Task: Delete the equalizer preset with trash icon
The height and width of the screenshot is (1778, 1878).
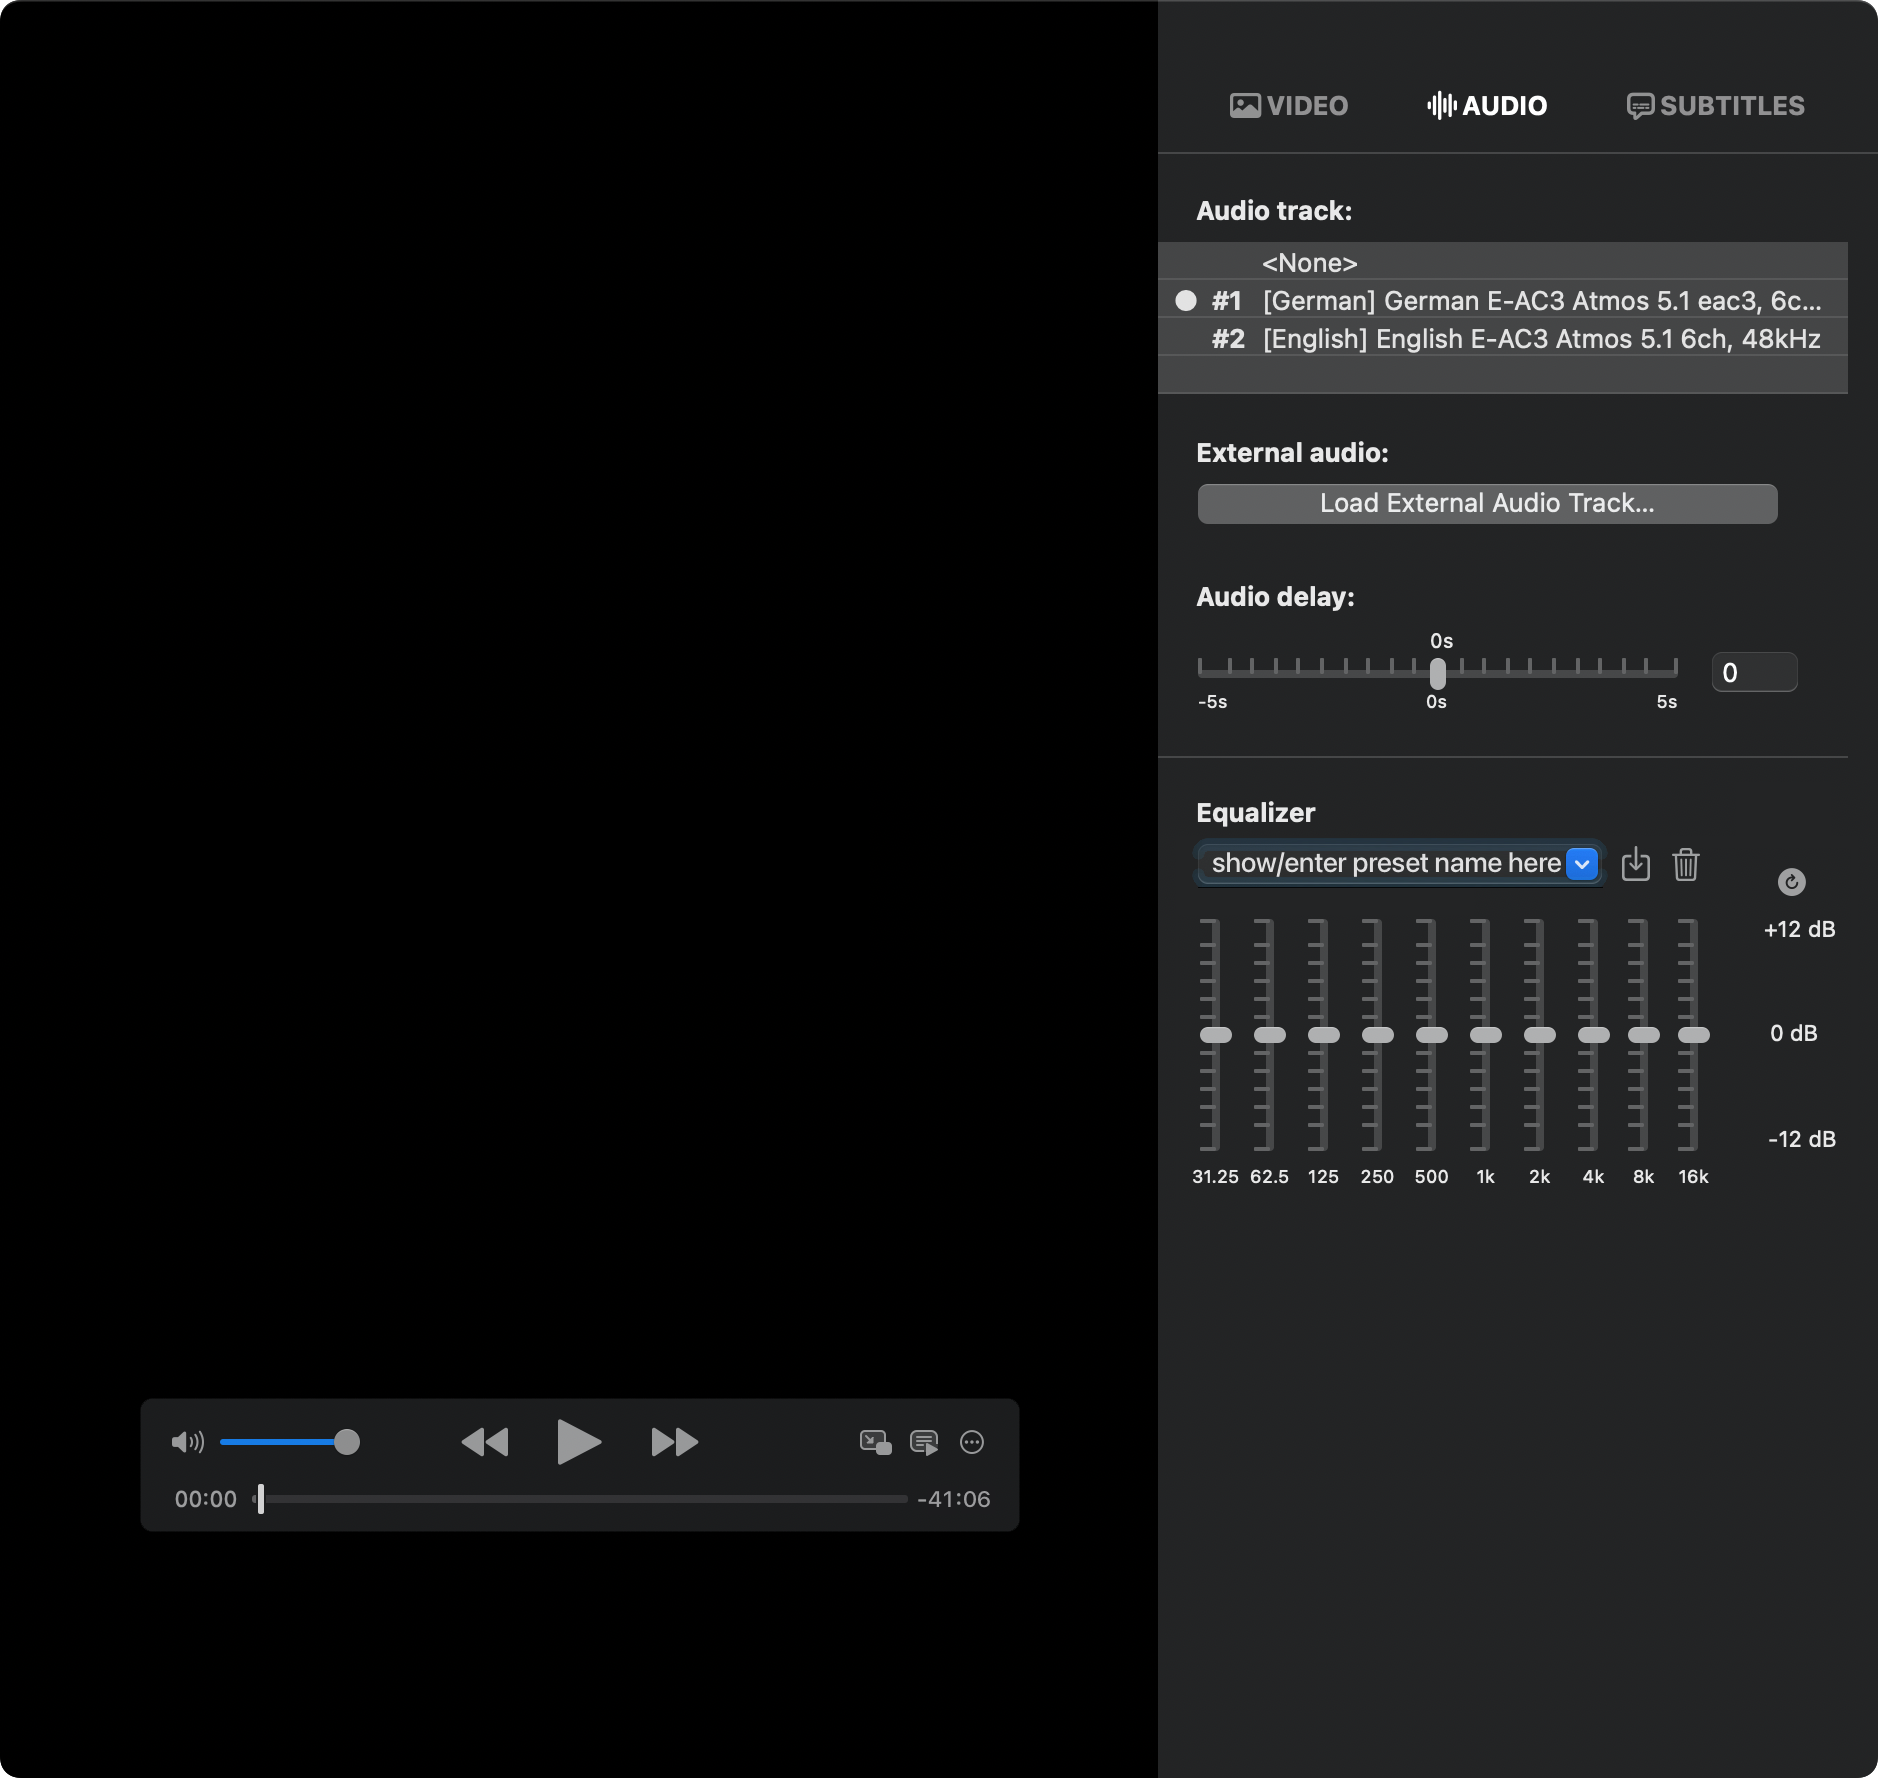Action: (x=1686, y=864)
